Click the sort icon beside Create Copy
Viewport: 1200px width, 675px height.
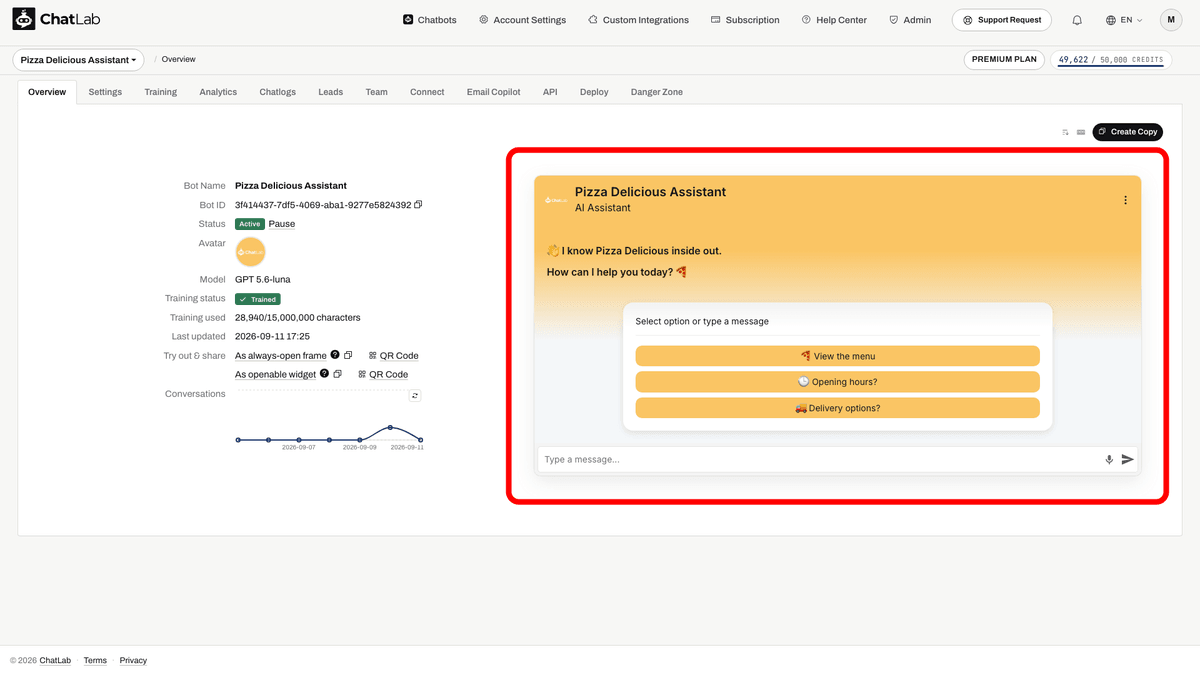(x=1066, y=132)
